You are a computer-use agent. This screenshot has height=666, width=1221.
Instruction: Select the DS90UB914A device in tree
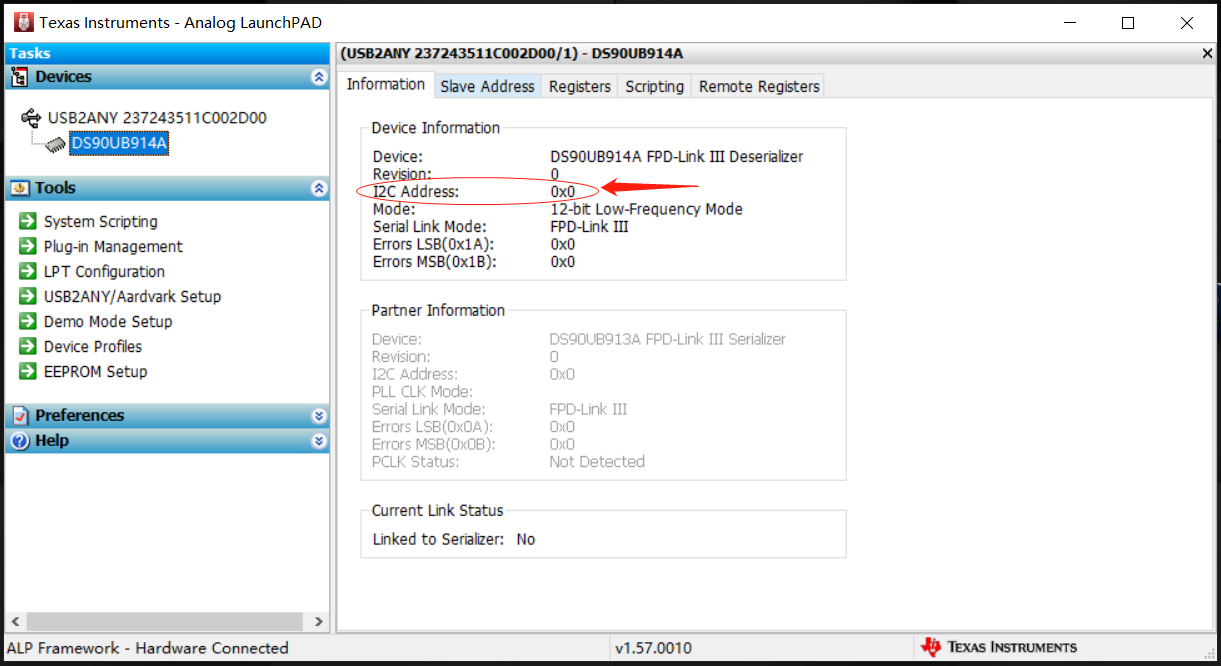pyautogui.click(x=119, y=145)
